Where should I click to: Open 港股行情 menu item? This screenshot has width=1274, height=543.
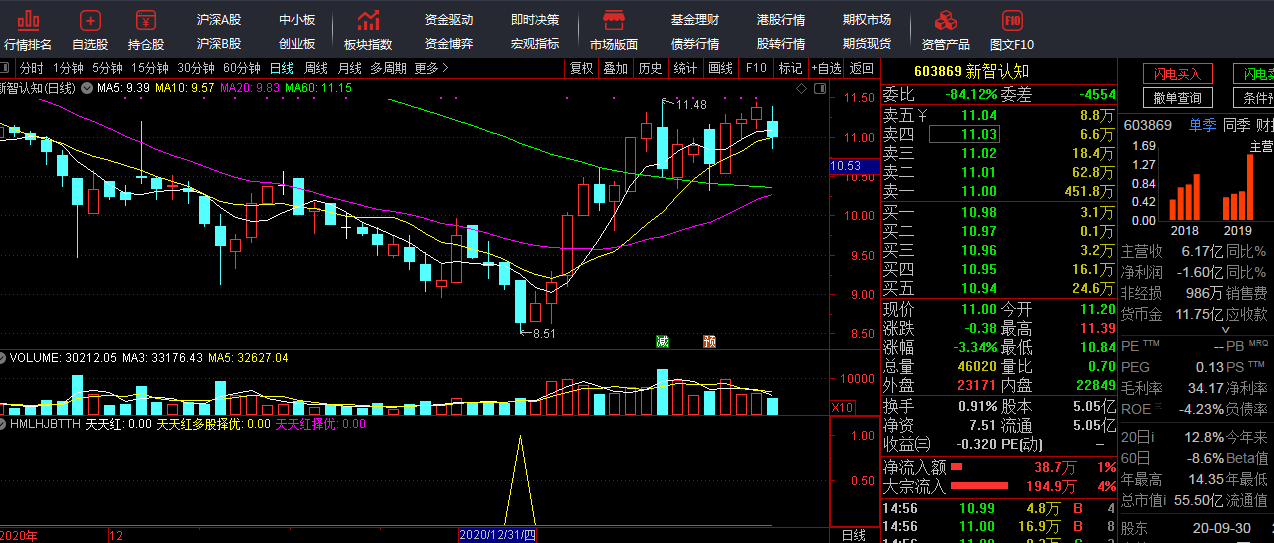pyautogui.click(x=781, y=20)
